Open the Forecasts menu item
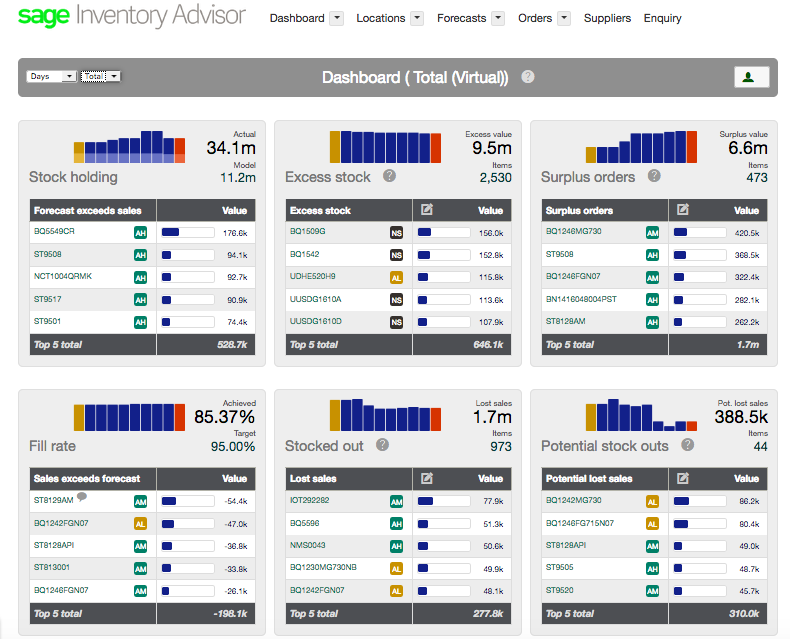790x639 pixels. tap(462, 18)
